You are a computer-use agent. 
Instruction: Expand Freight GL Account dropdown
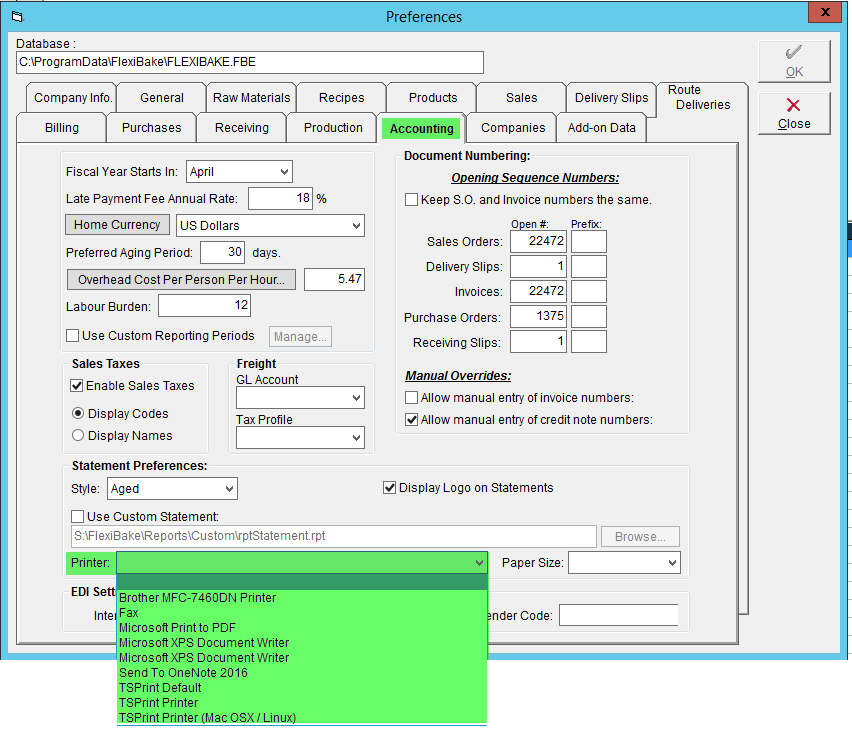coord(356,398)
